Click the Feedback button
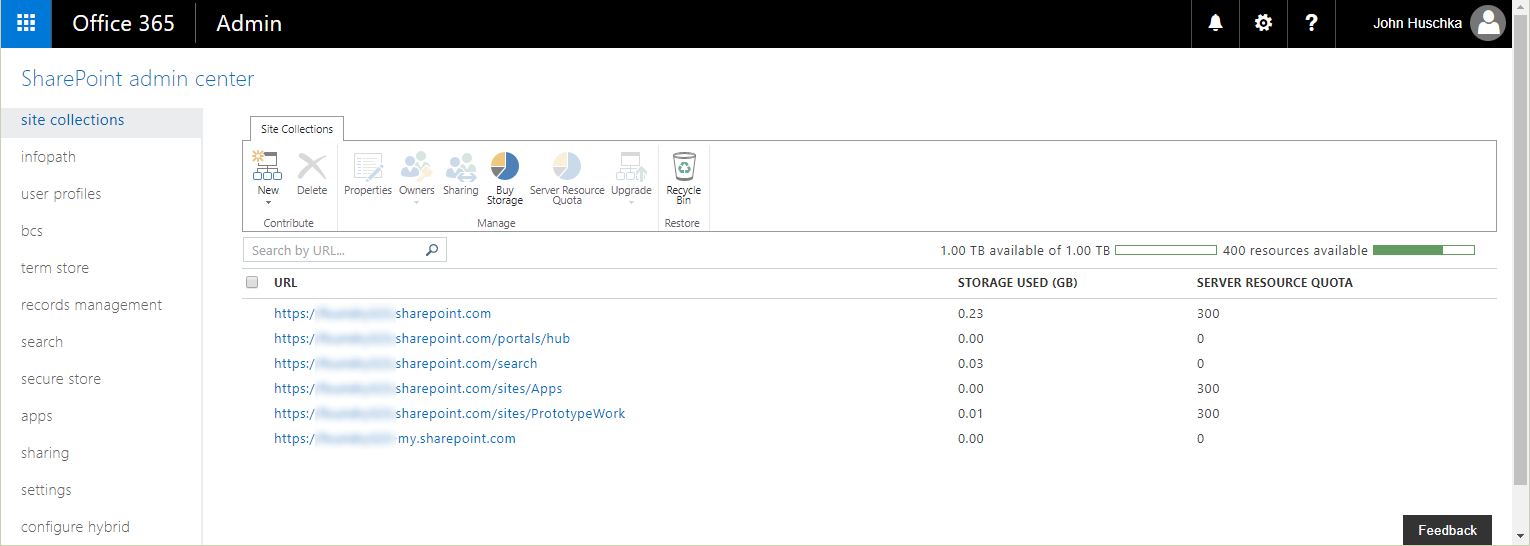The width and height of the screenshot is (1530, 546). coord(1447,530)
